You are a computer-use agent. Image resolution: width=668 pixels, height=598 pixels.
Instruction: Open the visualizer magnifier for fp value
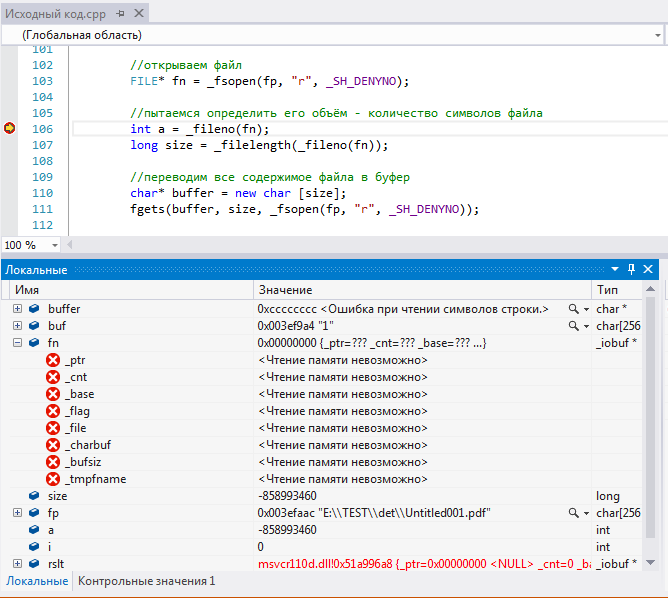click(574, 513)
